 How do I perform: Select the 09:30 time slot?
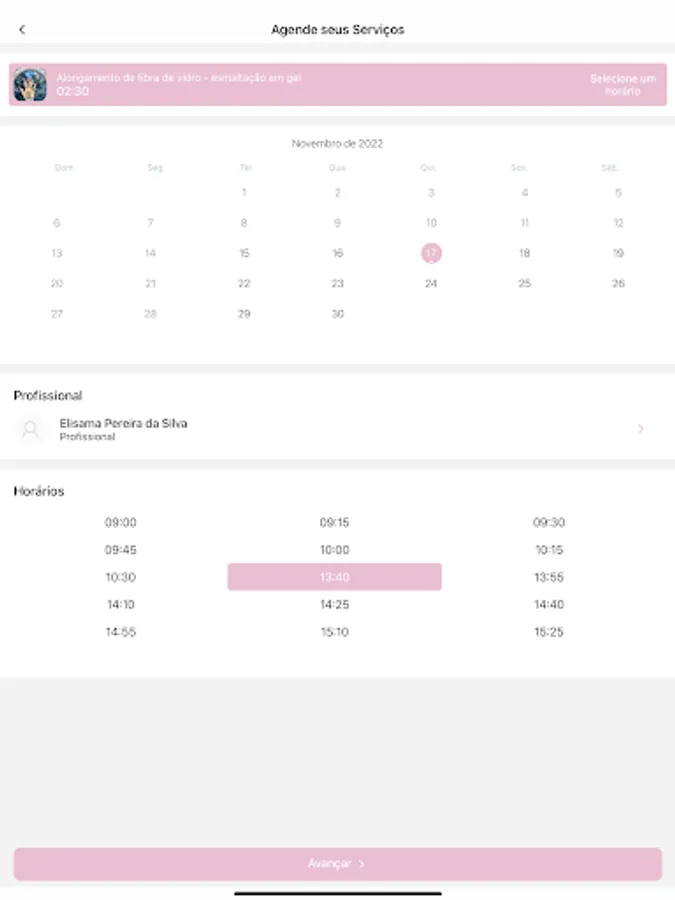tap(548, 522)
